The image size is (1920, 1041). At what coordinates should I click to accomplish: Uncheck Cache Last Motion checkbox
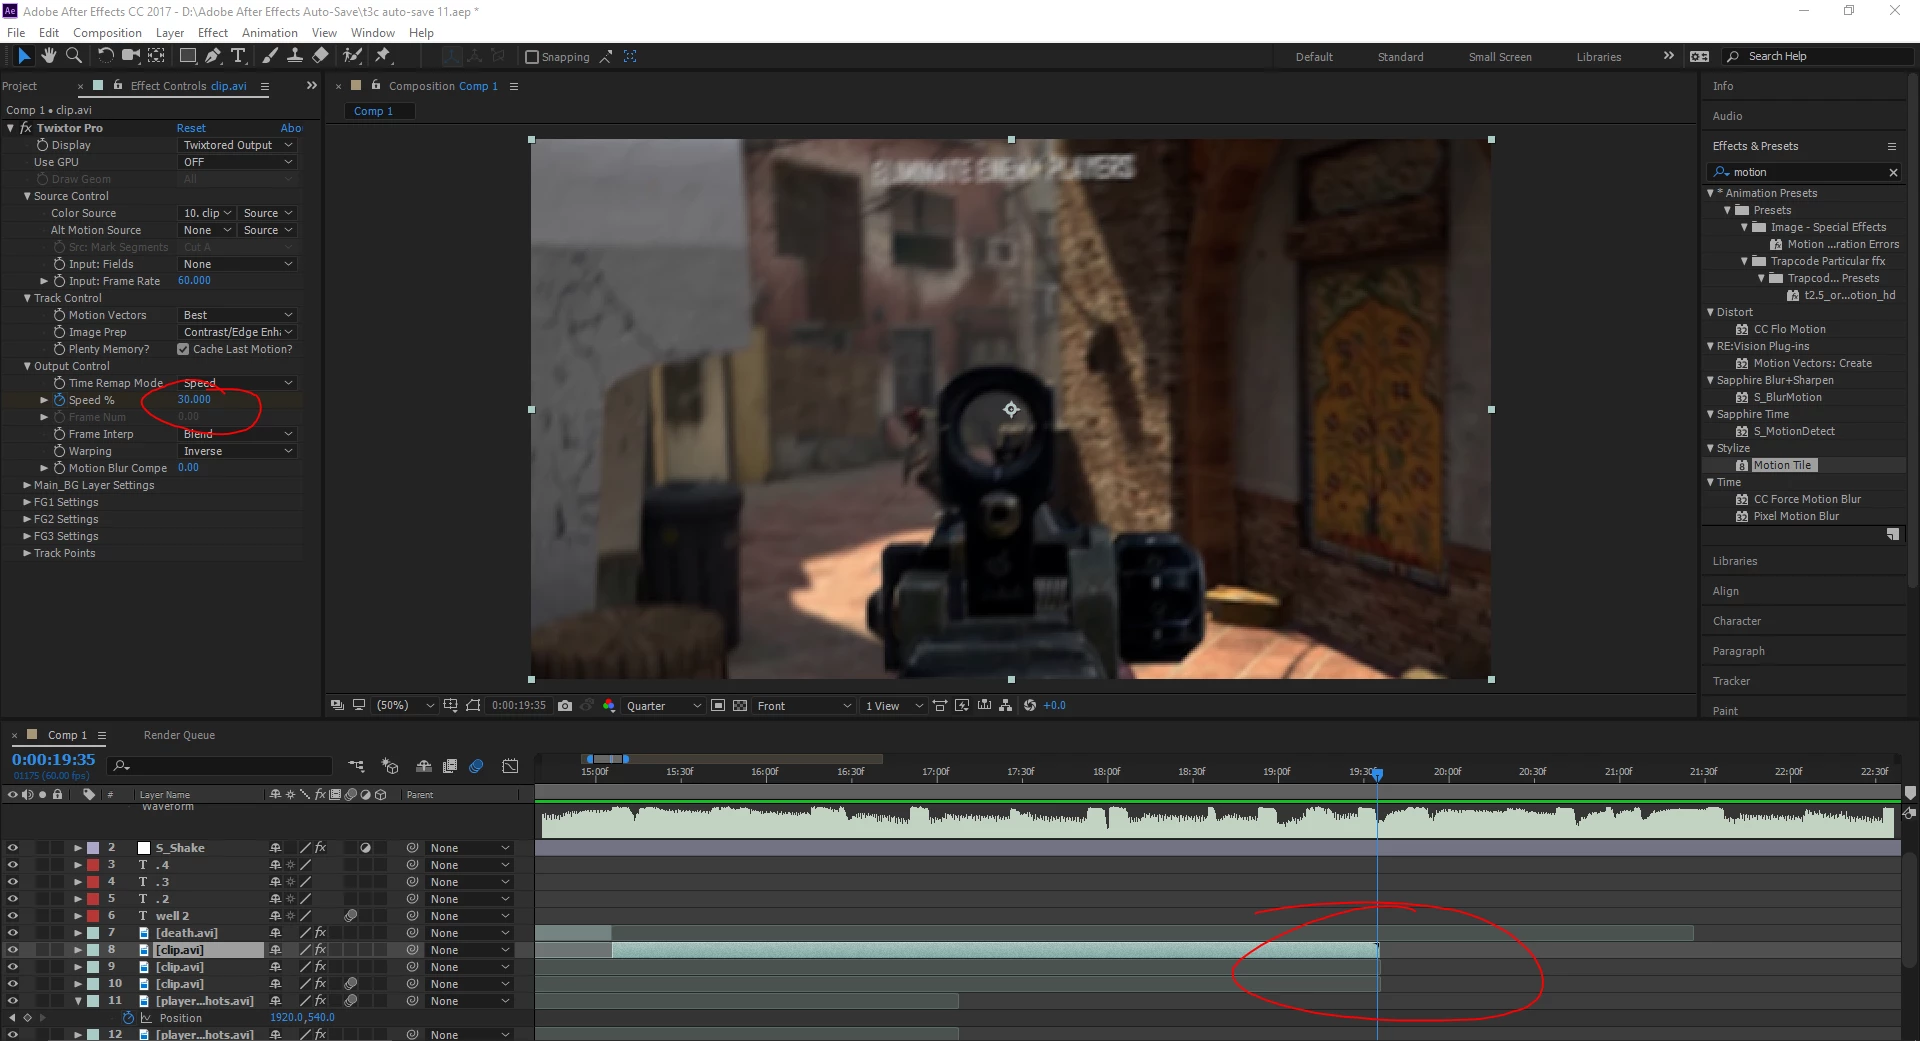point(183,349)
